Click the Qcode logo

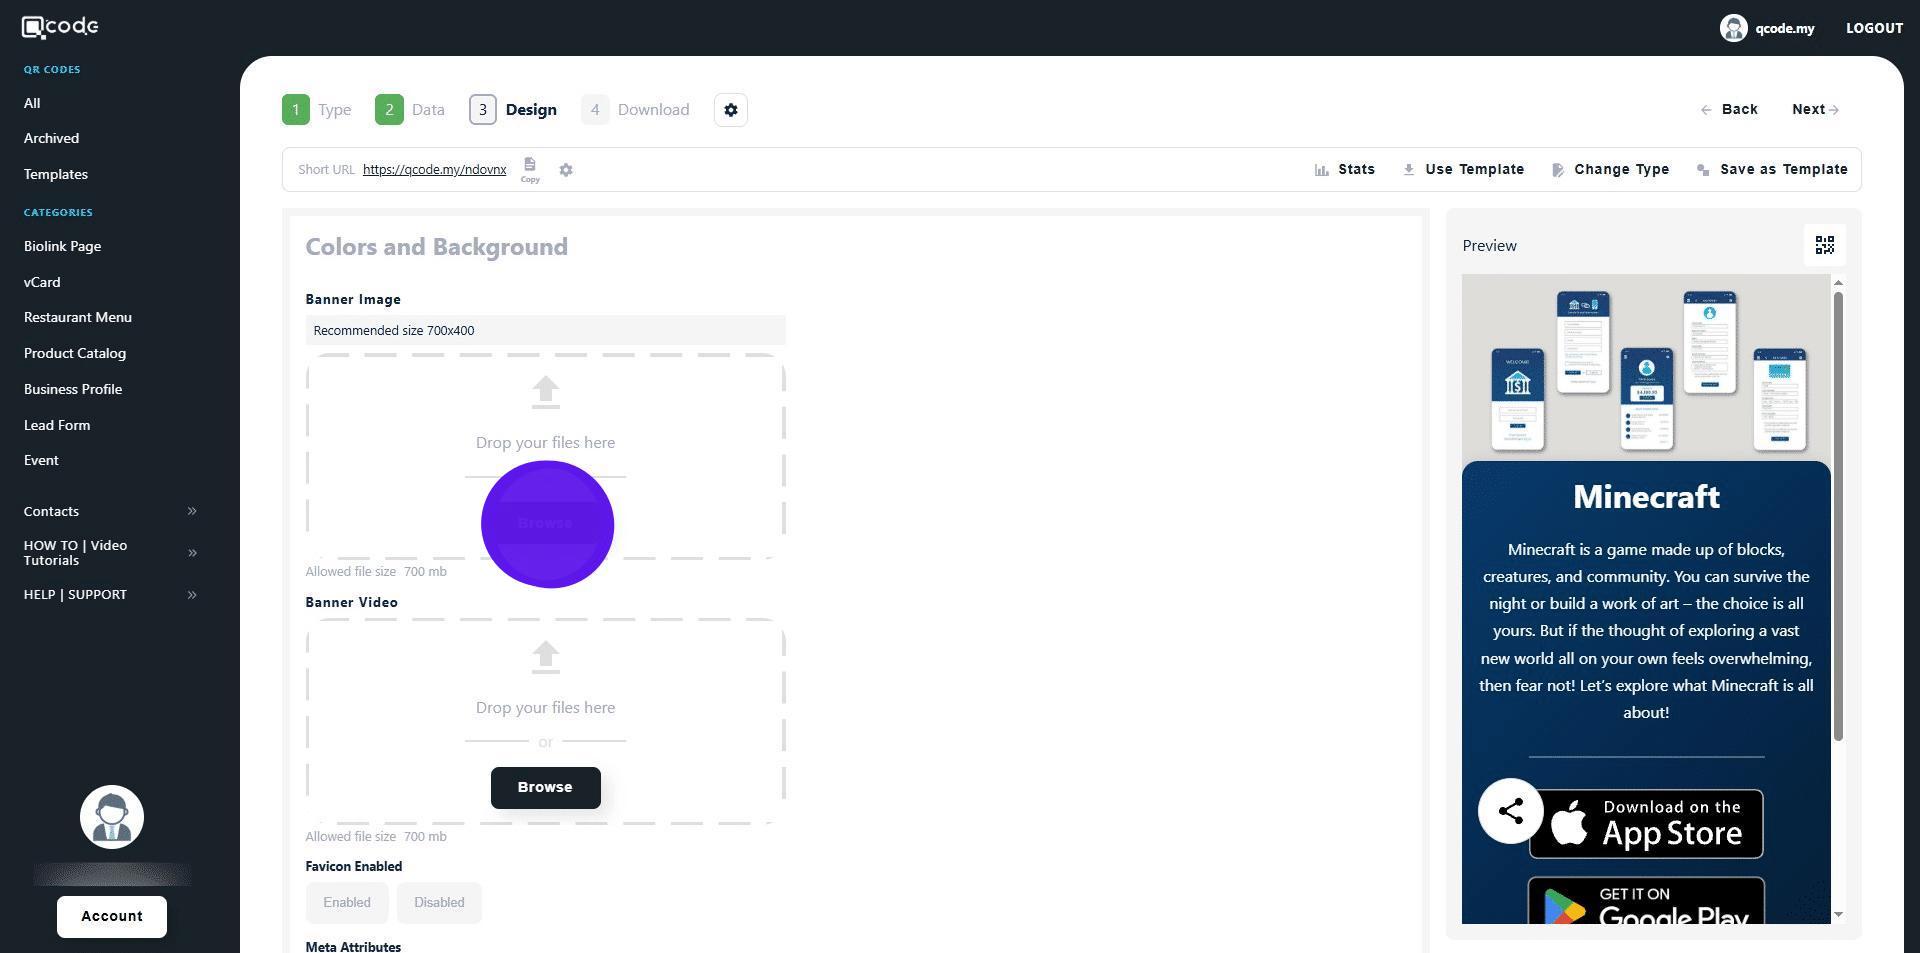pos(60,27)
